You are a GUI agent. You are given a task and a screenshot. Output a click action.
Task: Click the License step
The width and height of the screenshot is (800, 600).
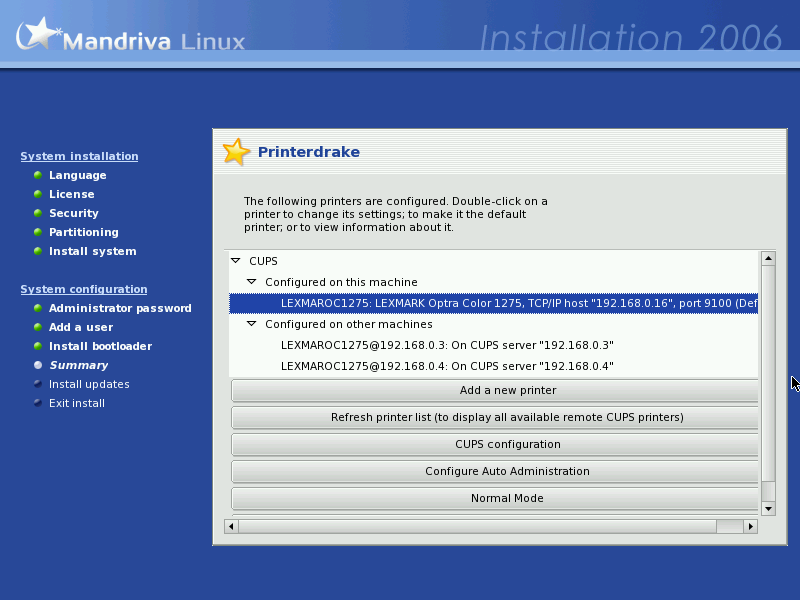click(x=71, y=194)
